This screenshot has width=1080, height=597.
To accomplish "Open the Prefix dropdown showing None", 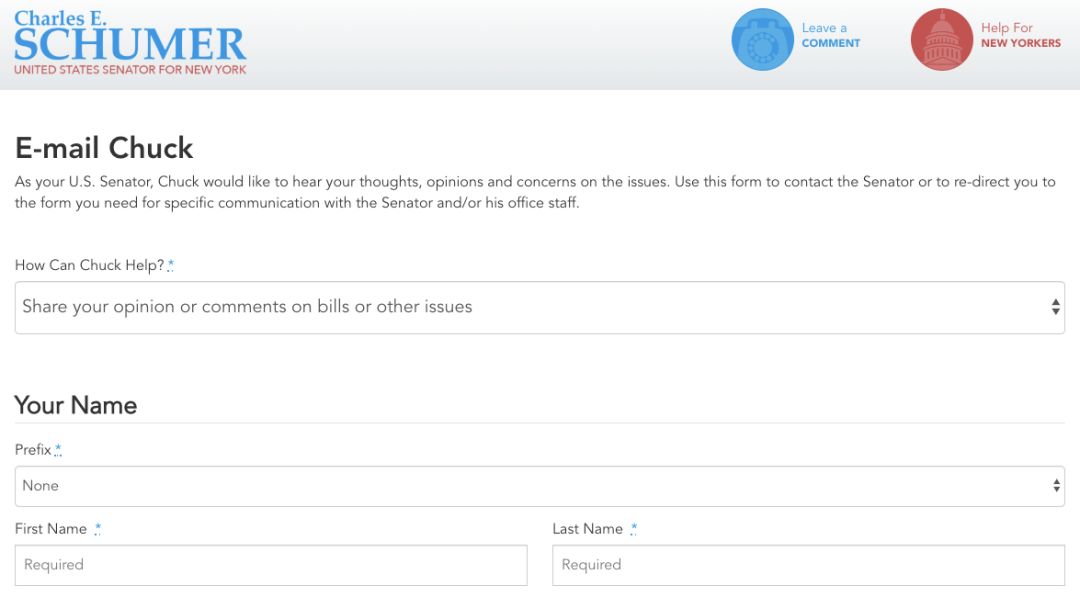I will pos(540,486).
